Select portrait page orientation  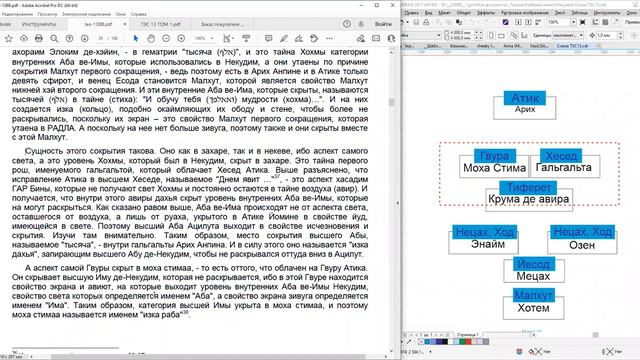point(491,36)
